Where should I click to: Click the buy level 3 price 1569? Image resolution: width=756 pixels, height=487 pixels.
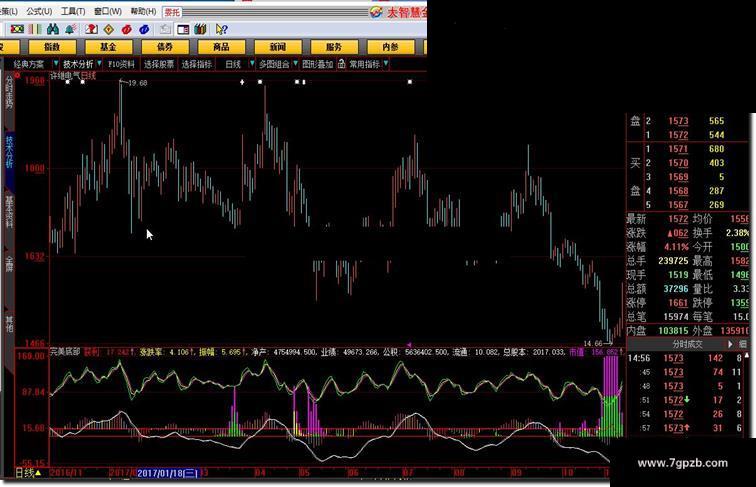point(678,177)
